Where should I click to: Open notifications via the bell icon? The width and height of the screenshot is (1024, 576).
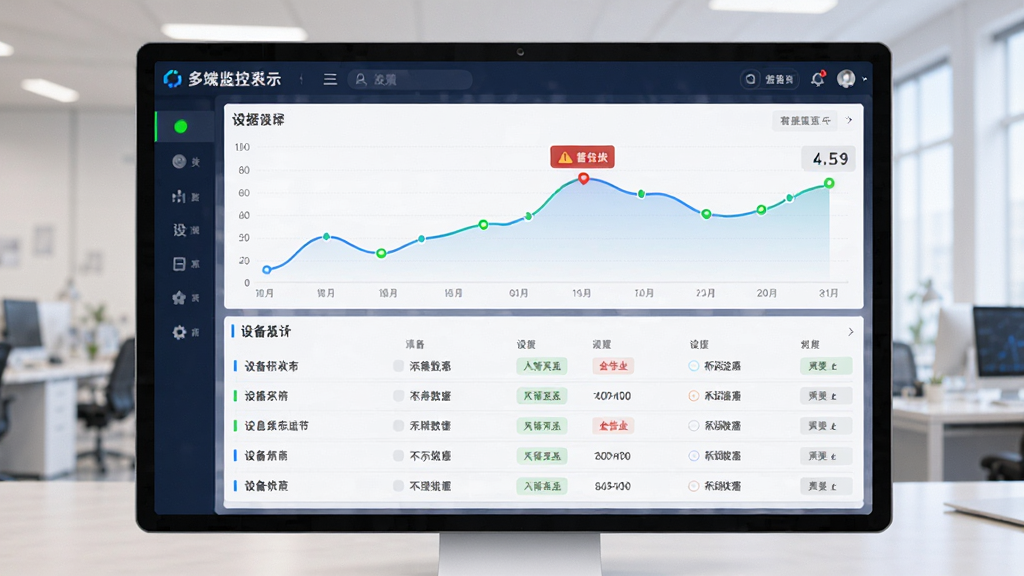[818, 79]
